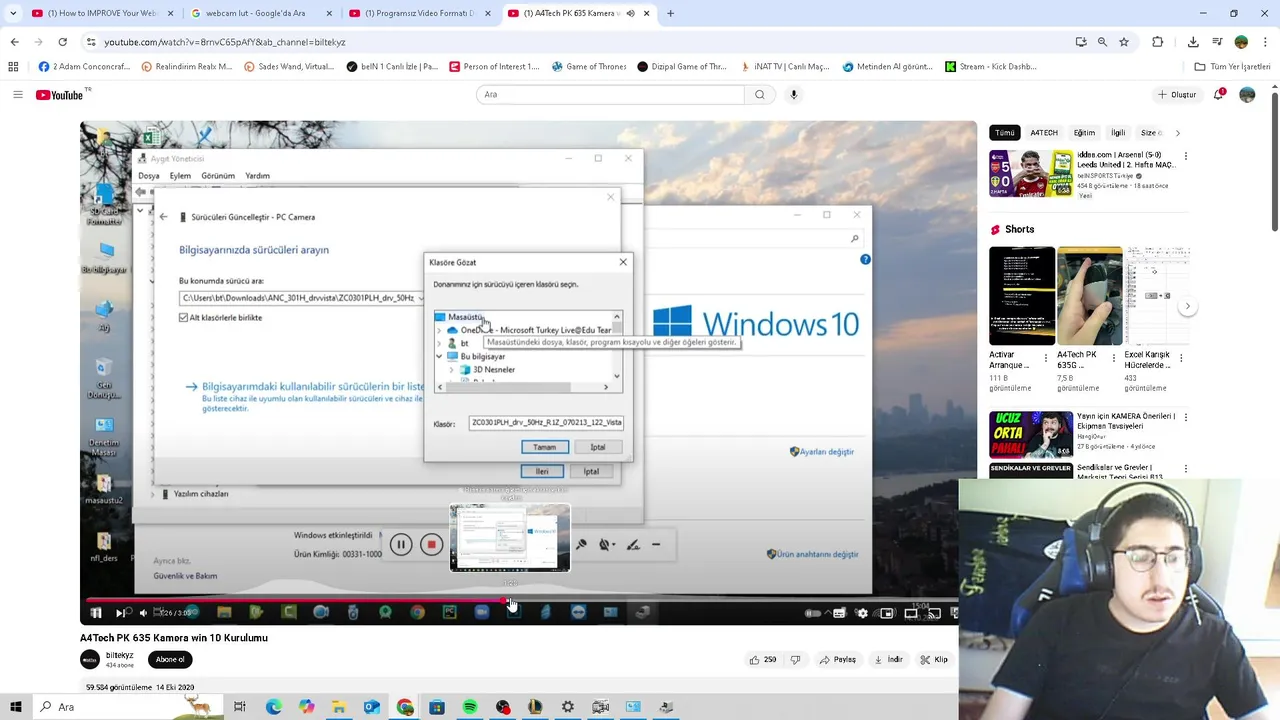Open the Arsenal Leeds video thumbnail
The width and height of the screenshot is (1280, 720).
click(1031, 174)
